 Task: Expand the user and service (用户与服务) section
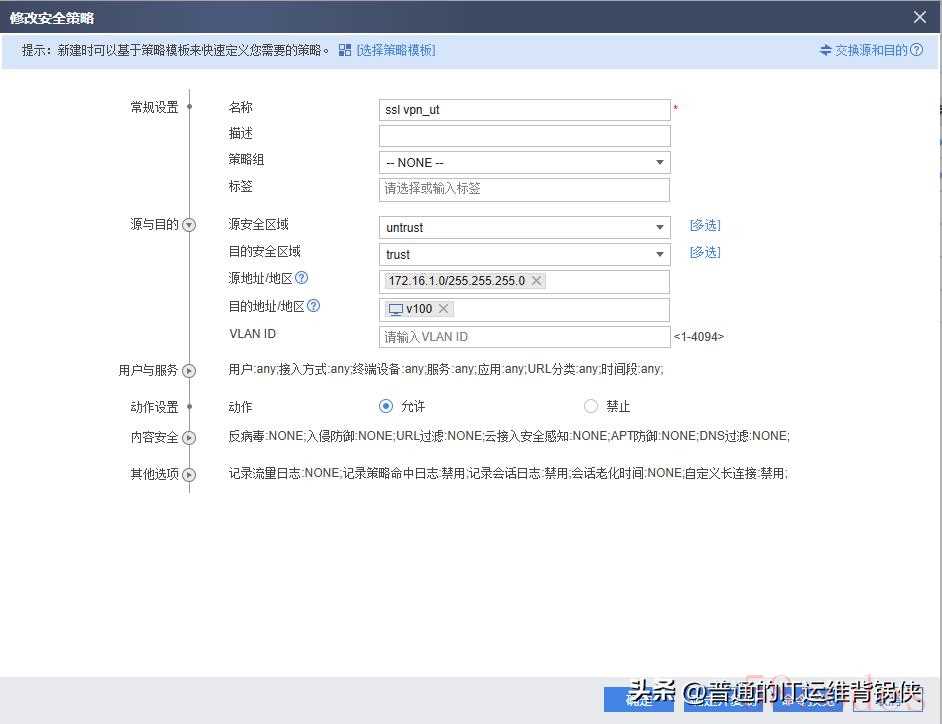click(x=189, y=371)
